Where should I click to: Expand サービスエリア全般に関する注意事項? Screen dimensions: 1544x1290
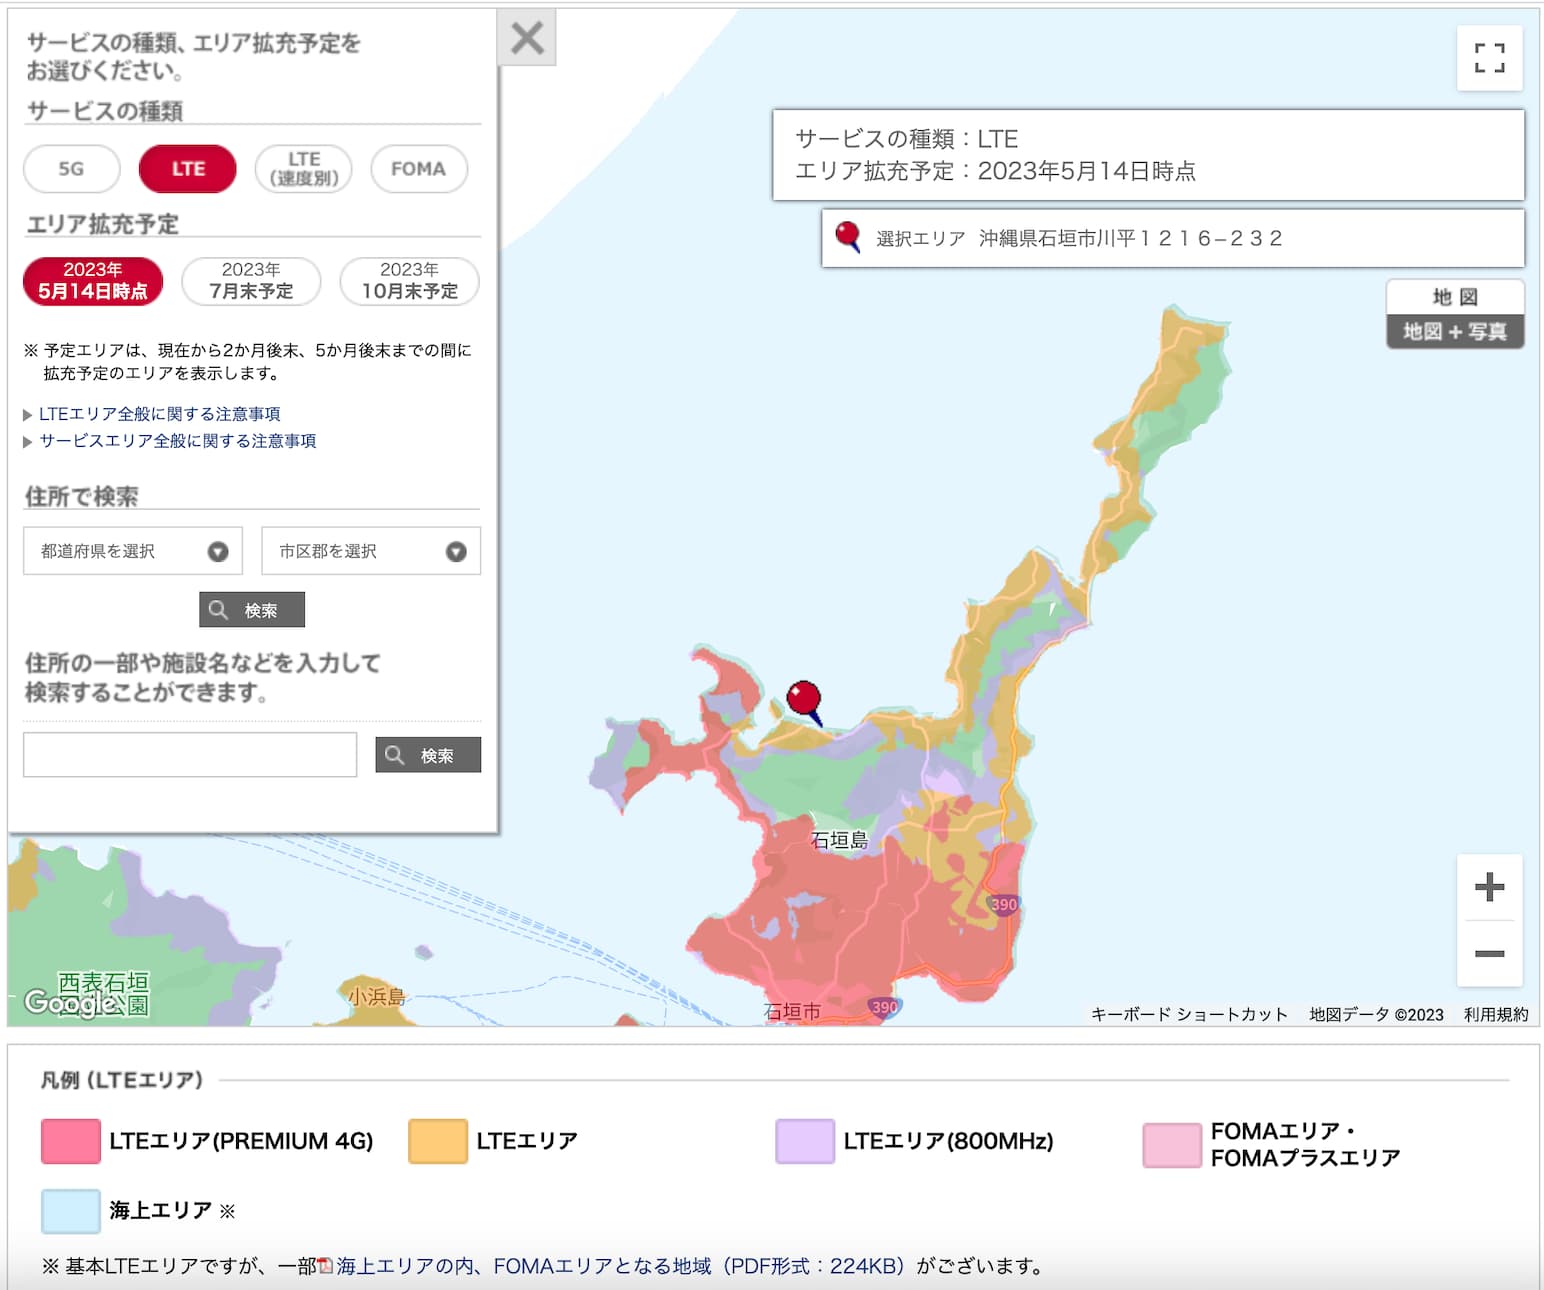click(177, 441)
